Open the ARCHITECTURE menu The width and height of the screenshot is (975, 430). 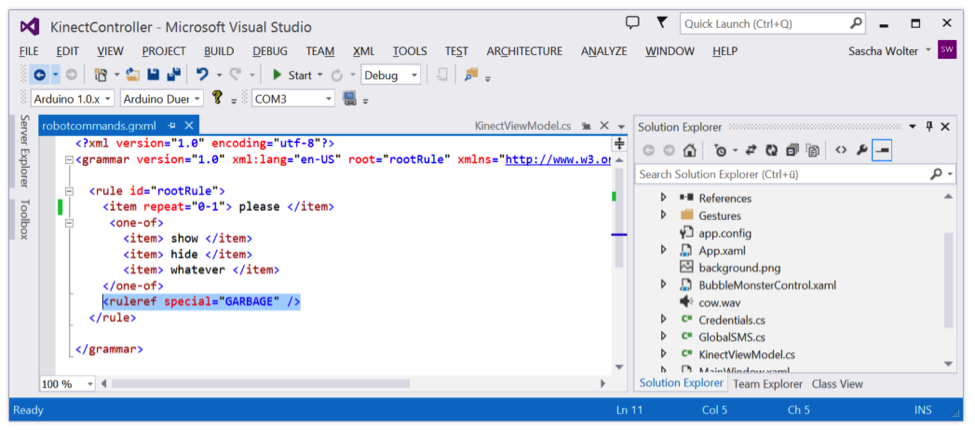click(x=524, y=51)
